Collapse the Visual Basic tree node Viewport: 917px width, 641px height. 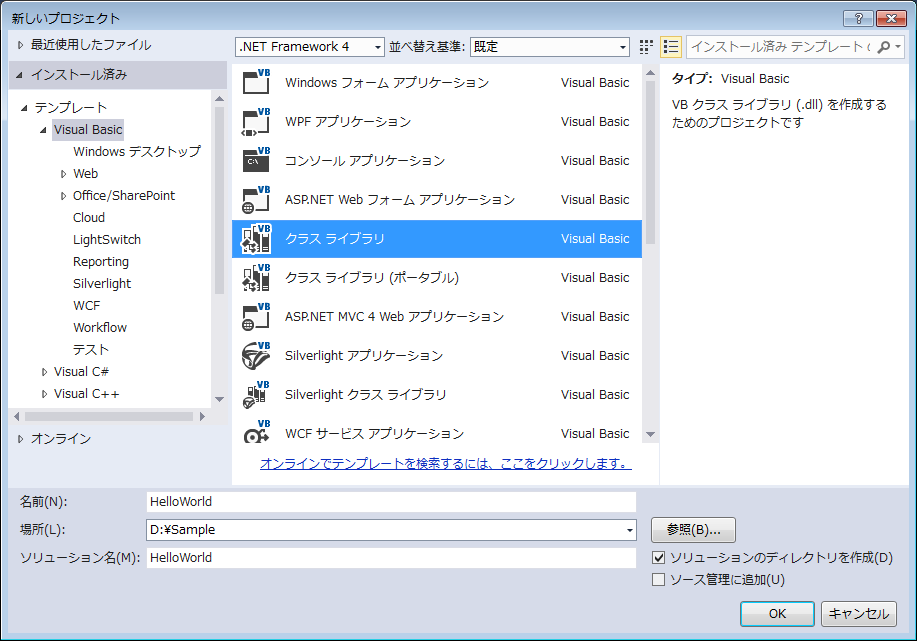(x=43, y=130)
